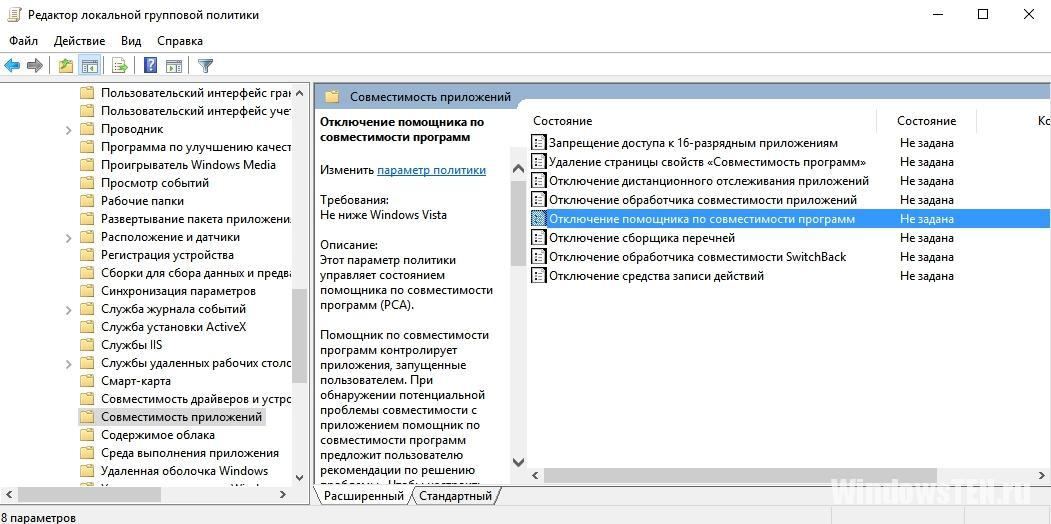This screenshot has height=524, width=1051.
Task: Select policy Отключение обработчика совместимости SwitchBack
Action: pyautogui.click(x=698, y=257)
